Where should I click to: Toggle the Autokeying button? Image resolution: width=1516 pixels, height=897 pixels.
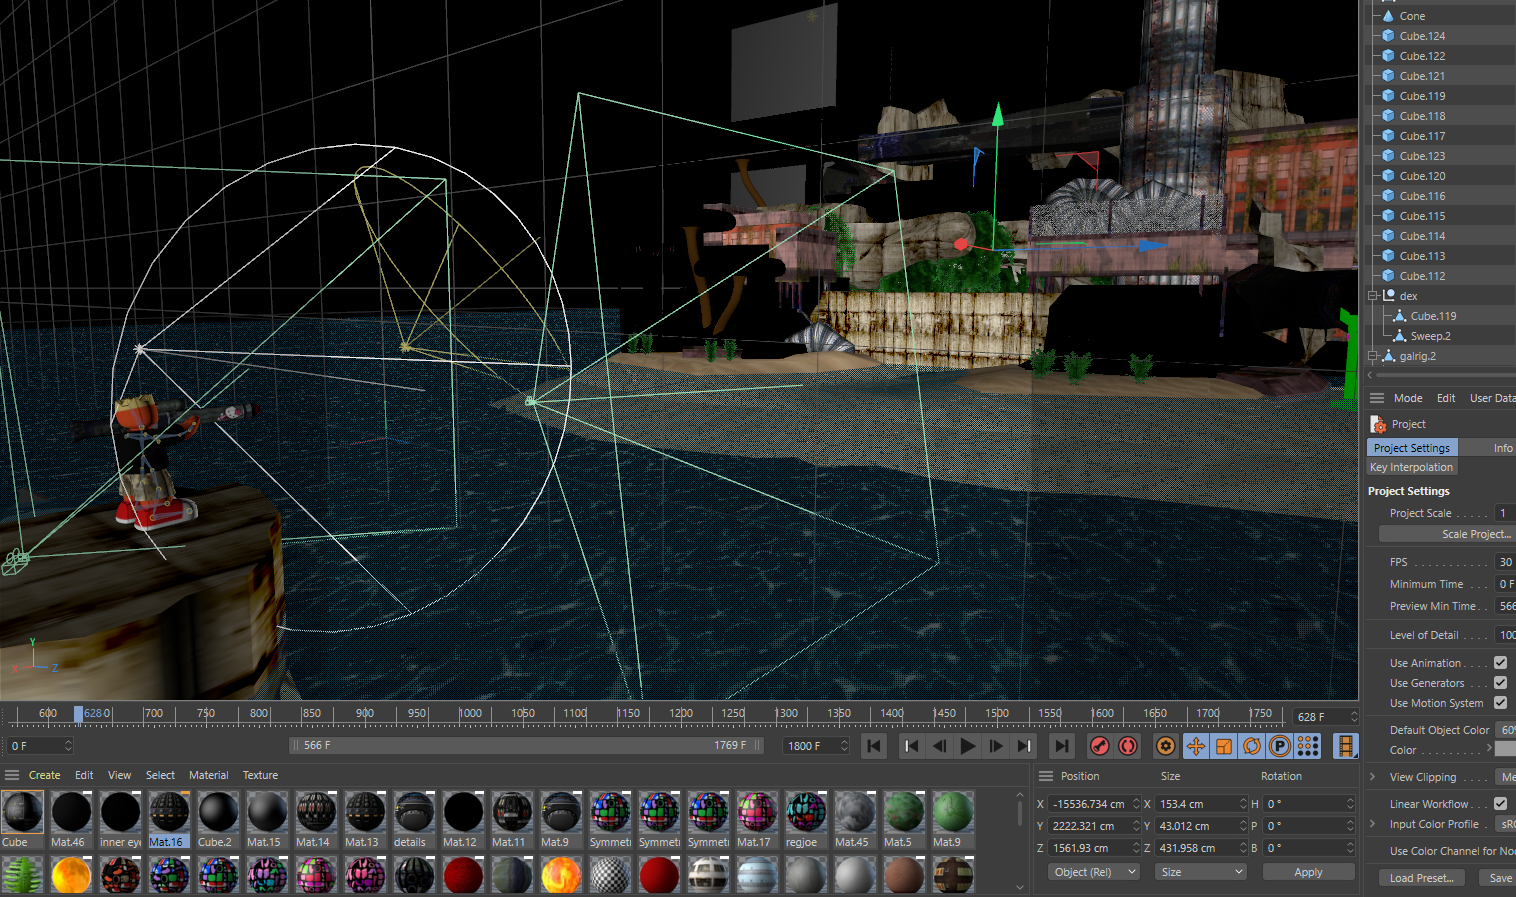click(1128, 746)
